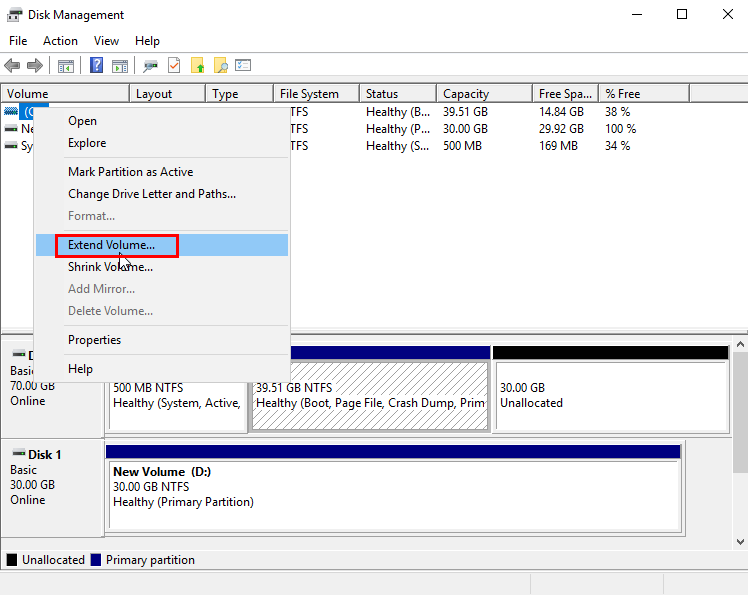Screen dimensions: 748x595
Task: Click the yellow folder up-arrow icon
Action: pyautogui.click(x=197, y=65)
